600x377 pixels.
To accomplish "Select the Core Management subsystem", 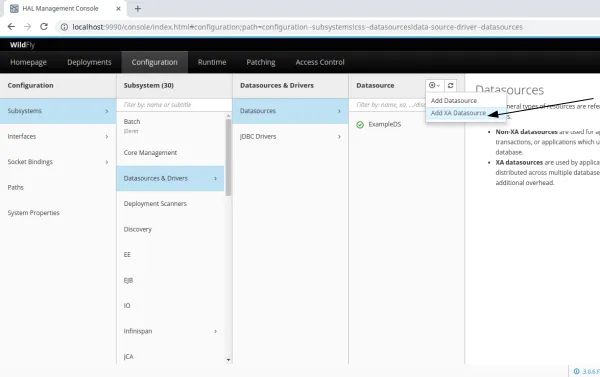I will pos(170,153).
